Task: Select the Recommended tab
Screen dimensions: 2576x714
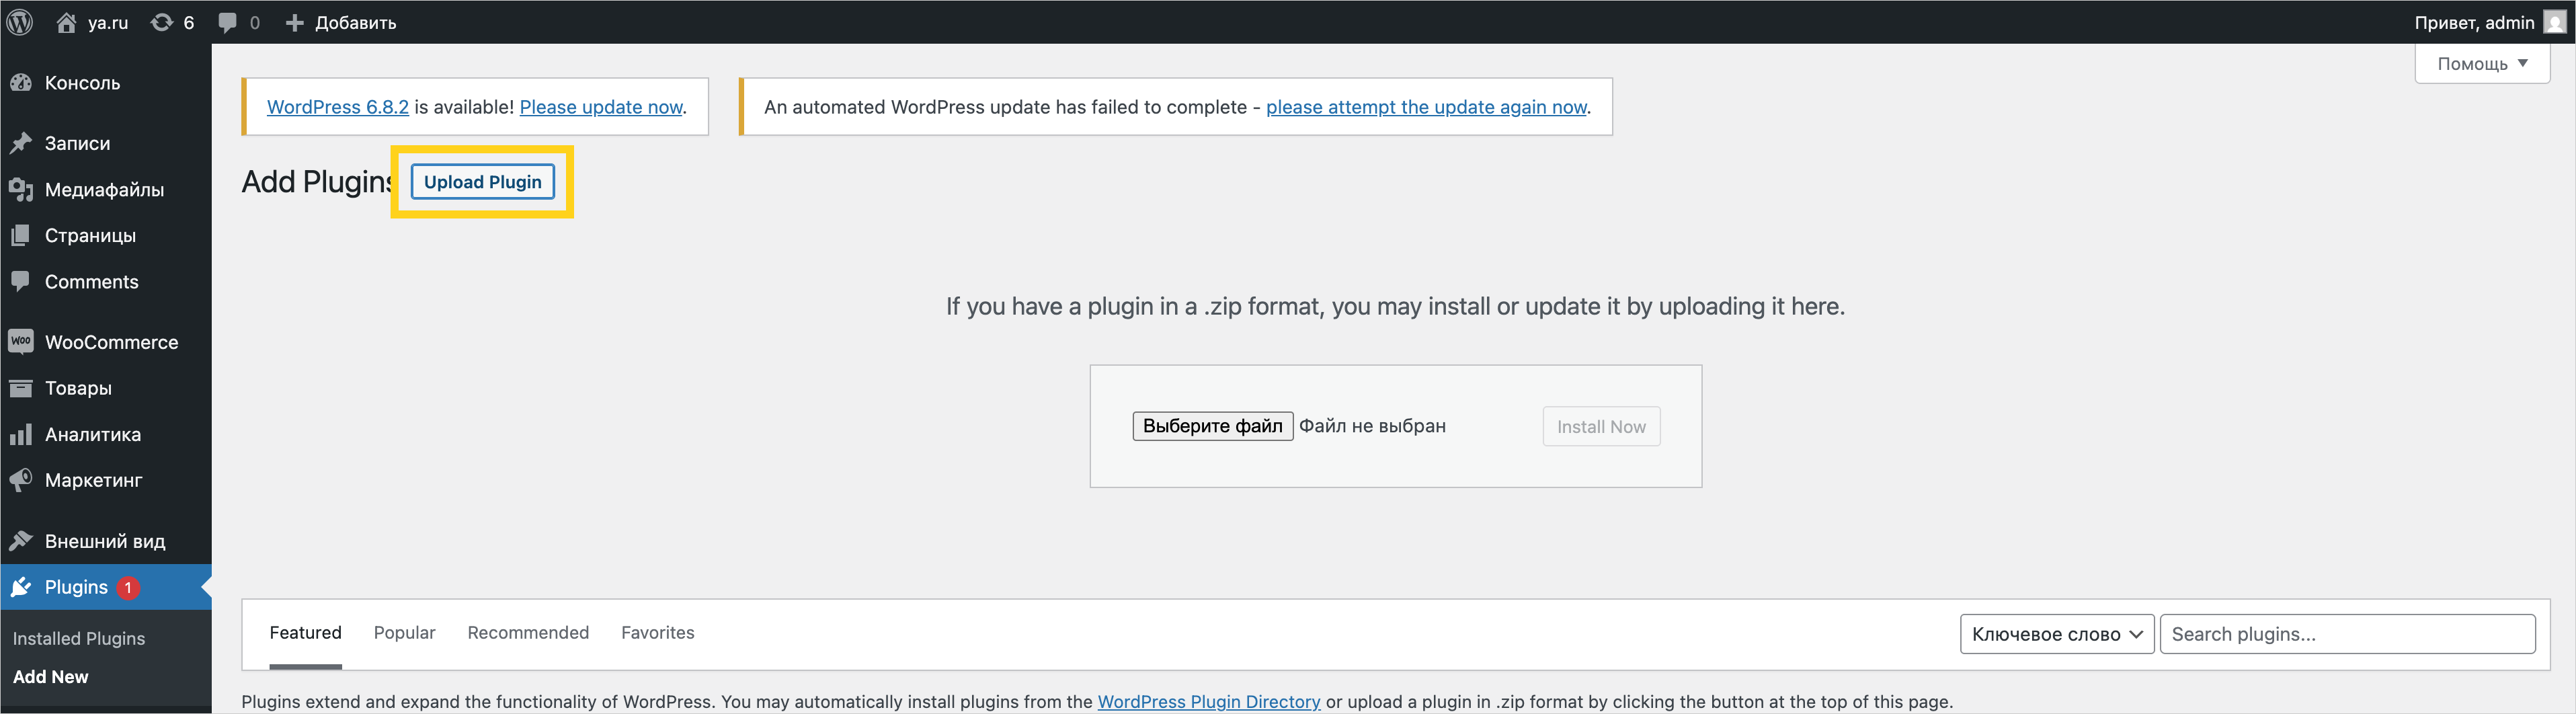Action: (x=528, y=633)
